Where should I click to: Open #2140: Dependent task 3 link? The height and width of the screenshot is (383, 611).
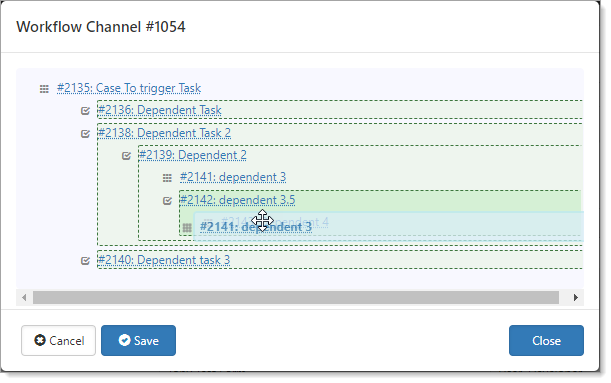pyautogui.click(x=164, y=260)
